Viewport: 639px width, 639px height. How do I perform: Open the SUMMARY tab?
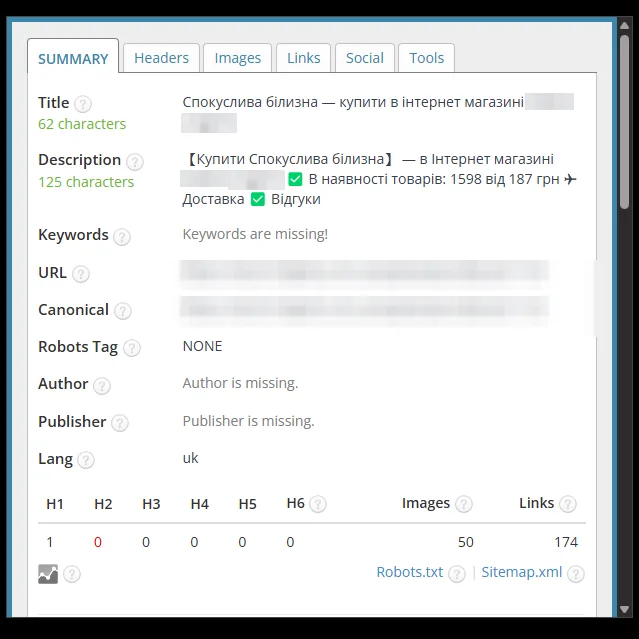point(73,56)
